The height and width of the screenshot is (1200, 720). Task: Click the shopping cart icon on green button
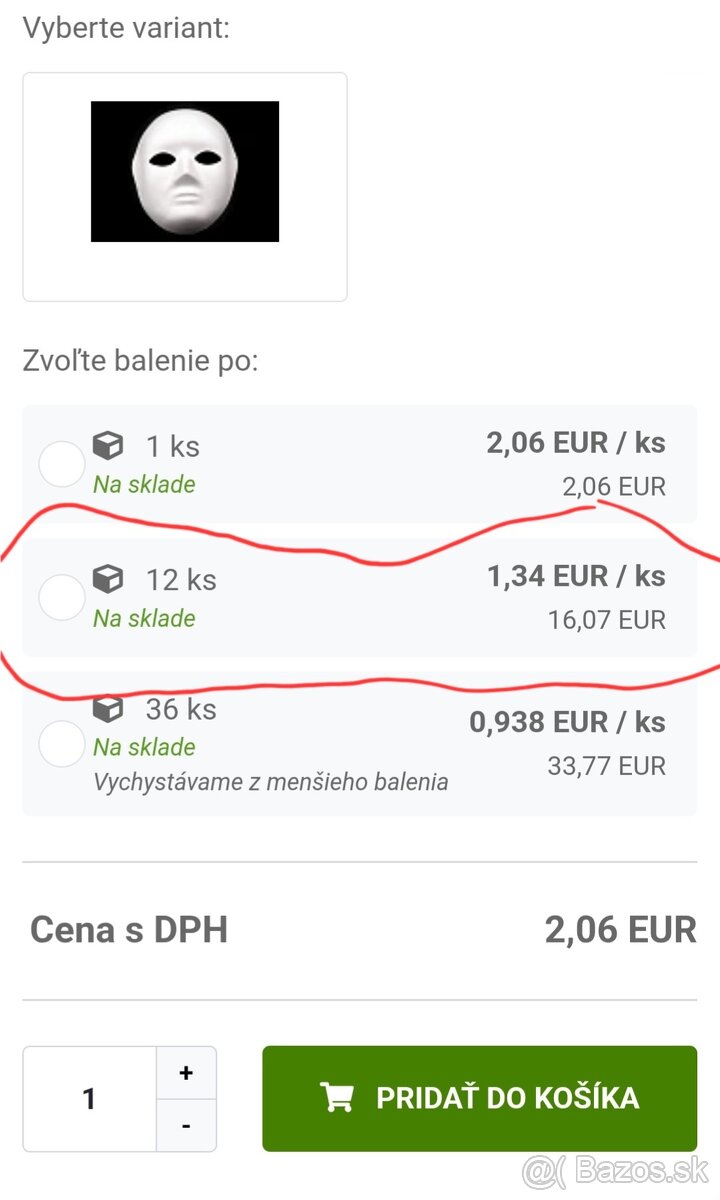pyautogui.click(x=337, y=1098)
